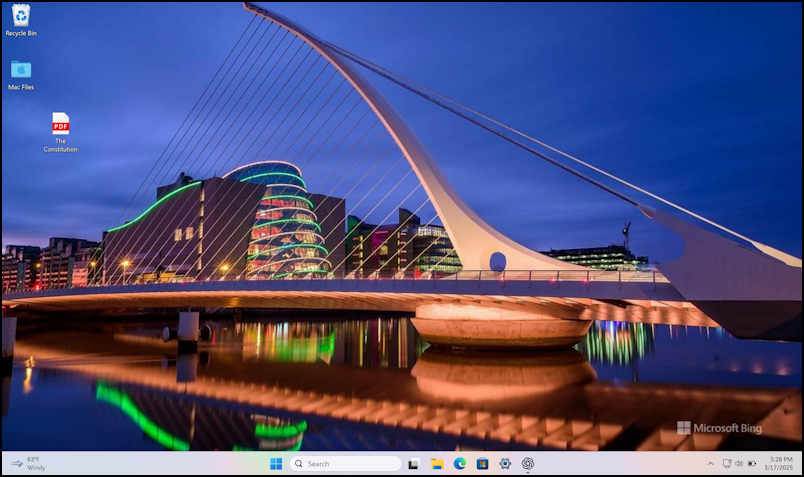
Task: Select the Mac Files folder
Action: tap(20, 70)
